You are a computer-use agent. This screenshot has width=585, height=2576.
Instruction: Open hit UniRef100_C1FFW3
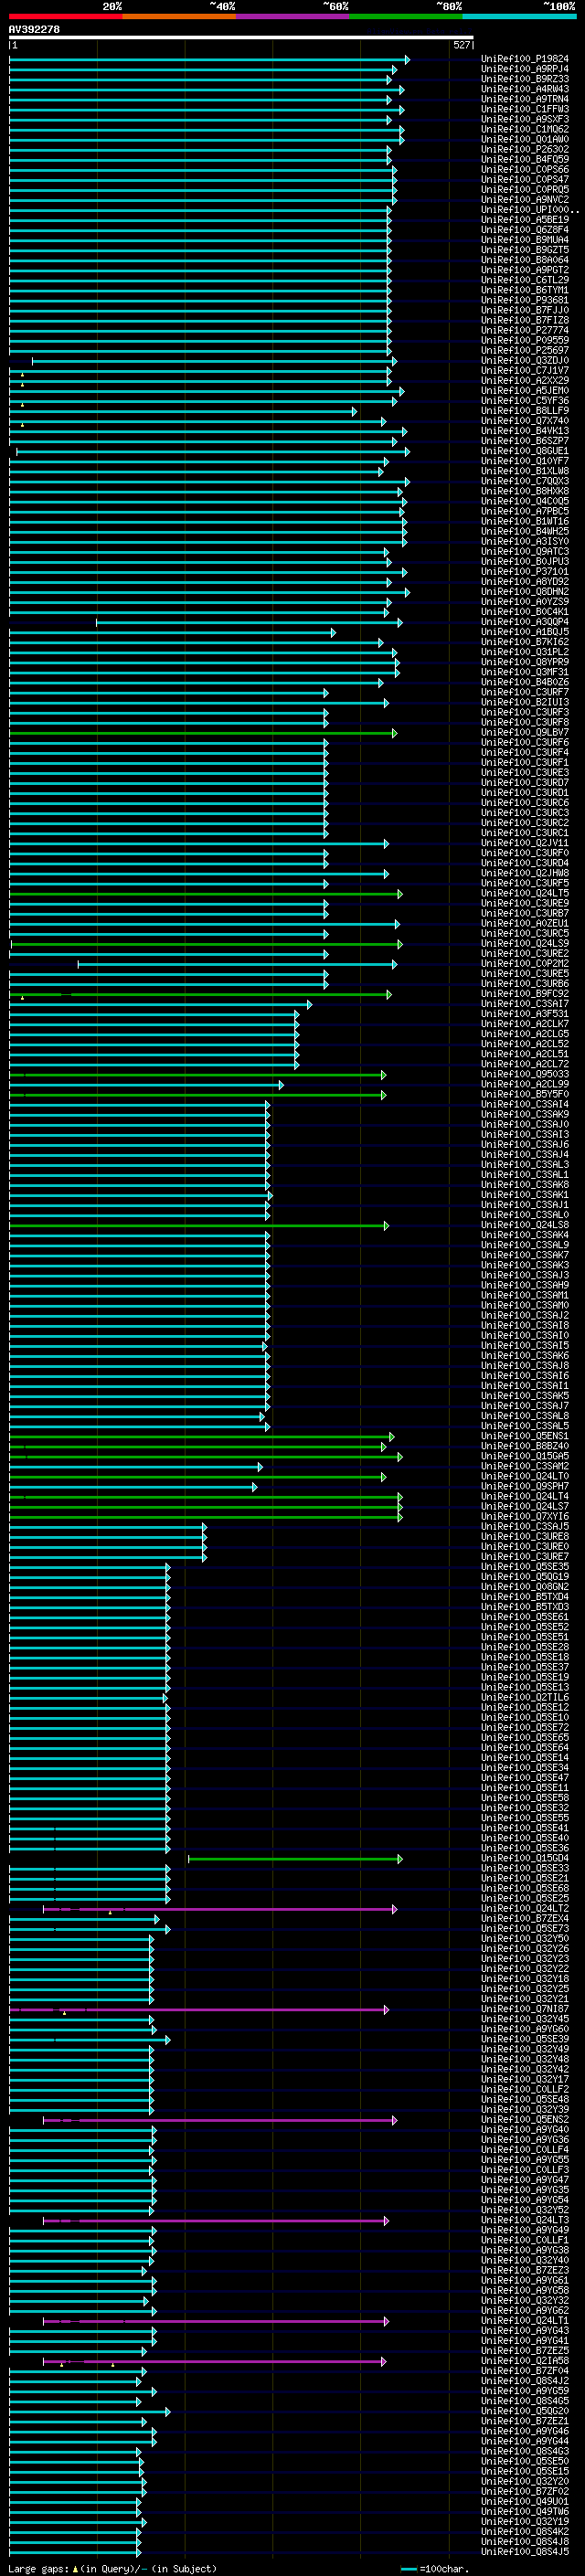click(x=524, y=109)
